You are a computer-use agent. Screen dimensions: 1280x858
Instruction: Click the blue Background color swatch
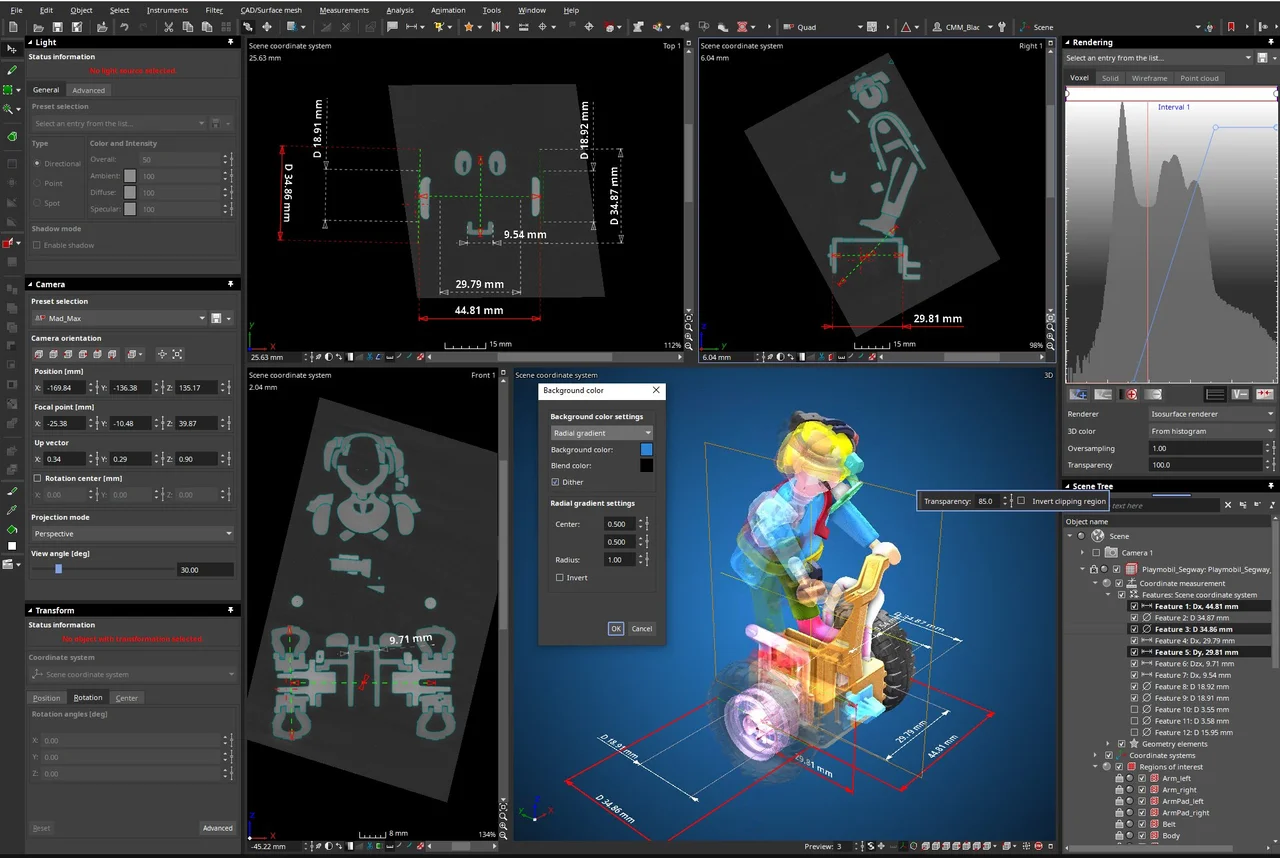pos(646,449)
